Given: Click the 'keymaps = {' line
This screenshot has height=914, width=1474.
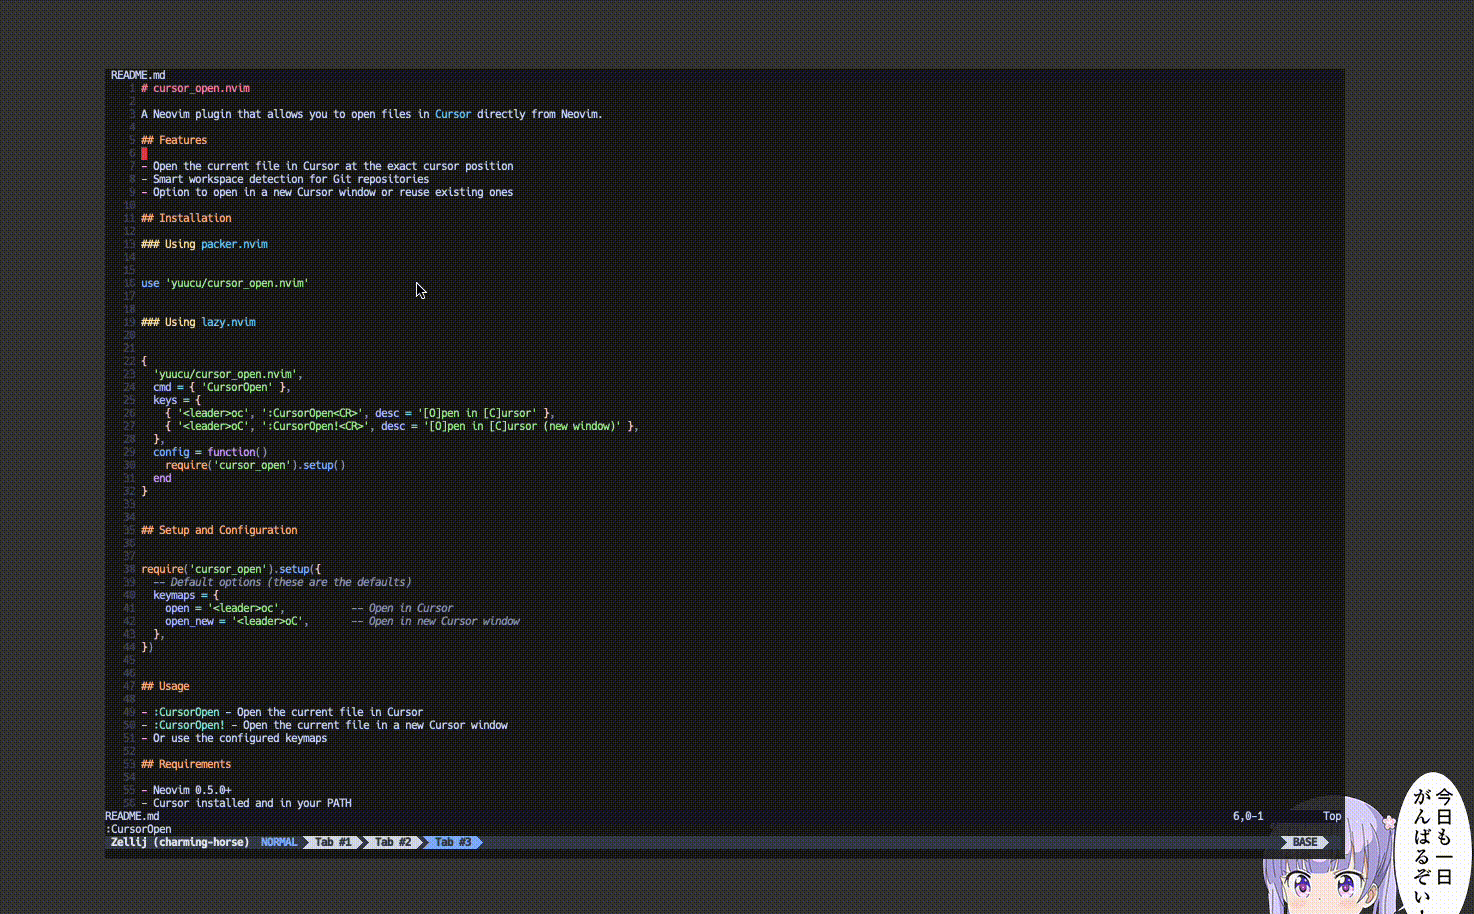Looking at the screenshot, I should pyautogui.click(x=186, y=595).
